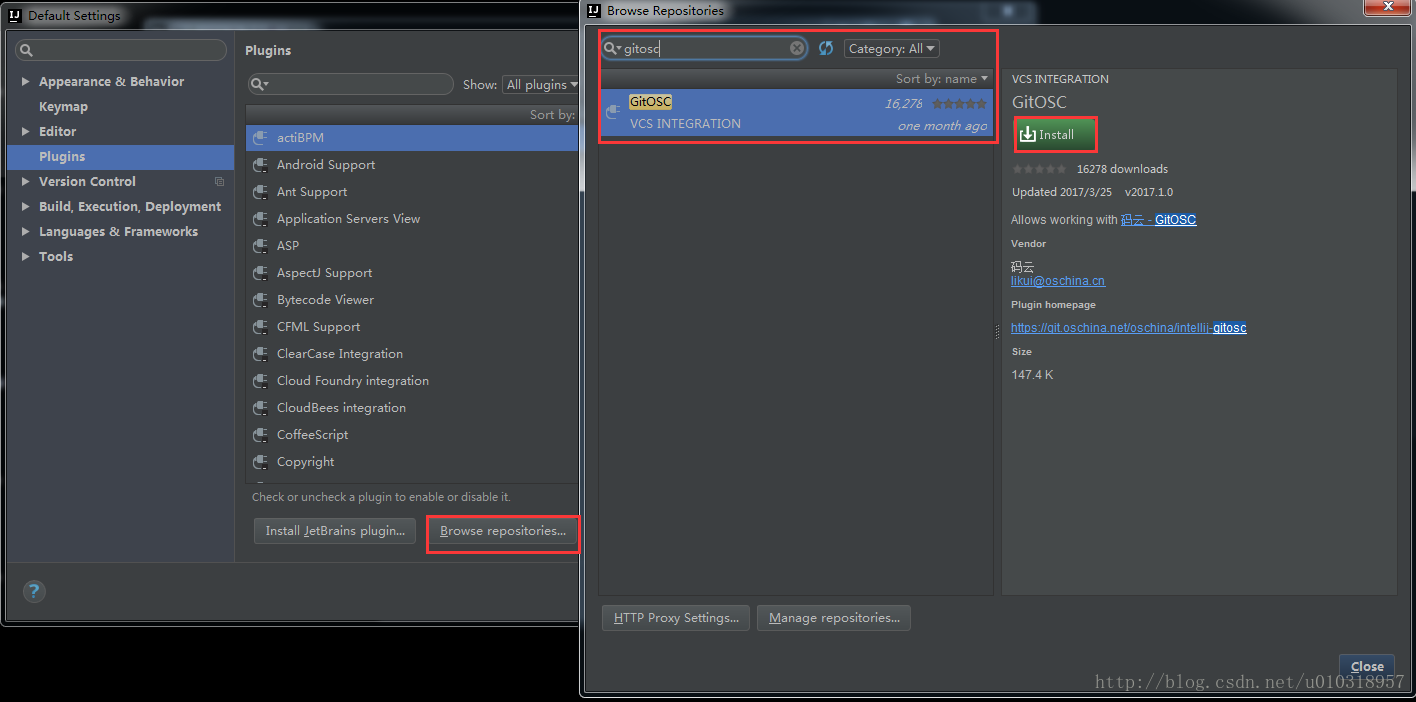Expand the Editor settings node
The height and width of the screenshot is (702, 1416).
click(25, 132)
